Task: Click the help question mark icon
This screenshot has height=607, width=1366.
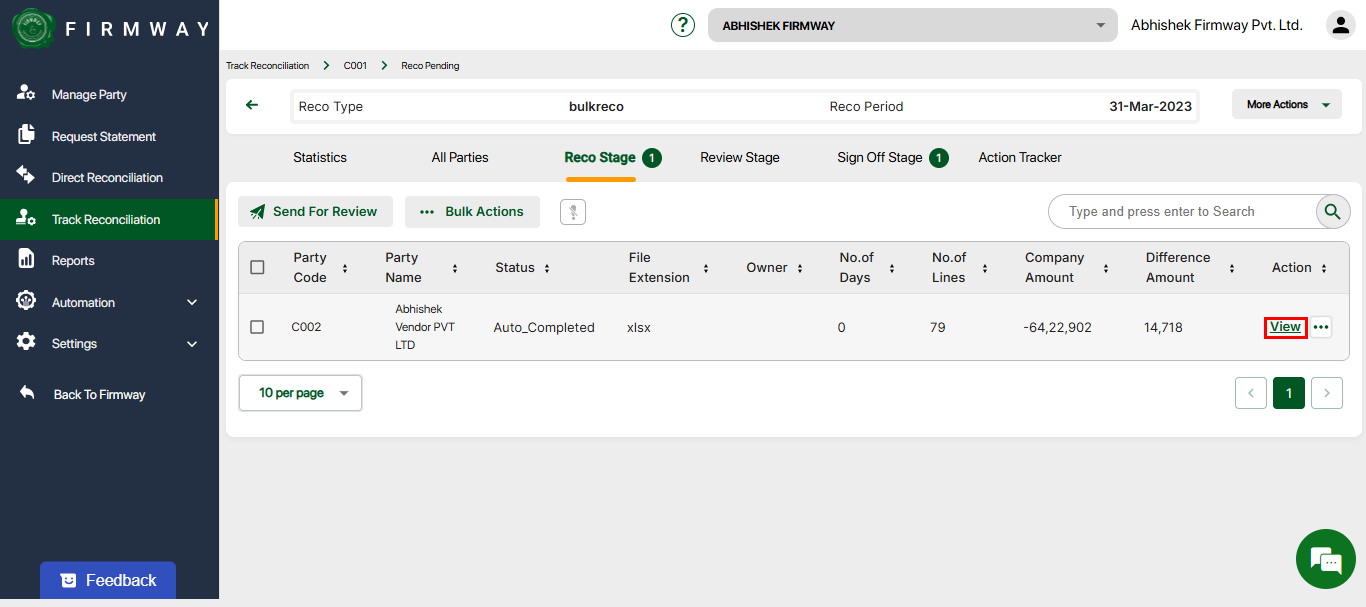Action: pyautogui.click(x=683, y=25)
